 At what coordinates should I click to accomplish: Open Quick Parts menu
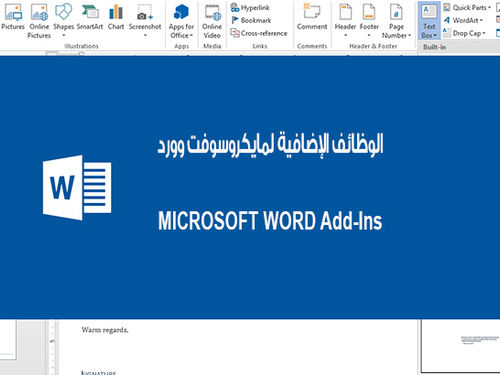pos(467,7)
